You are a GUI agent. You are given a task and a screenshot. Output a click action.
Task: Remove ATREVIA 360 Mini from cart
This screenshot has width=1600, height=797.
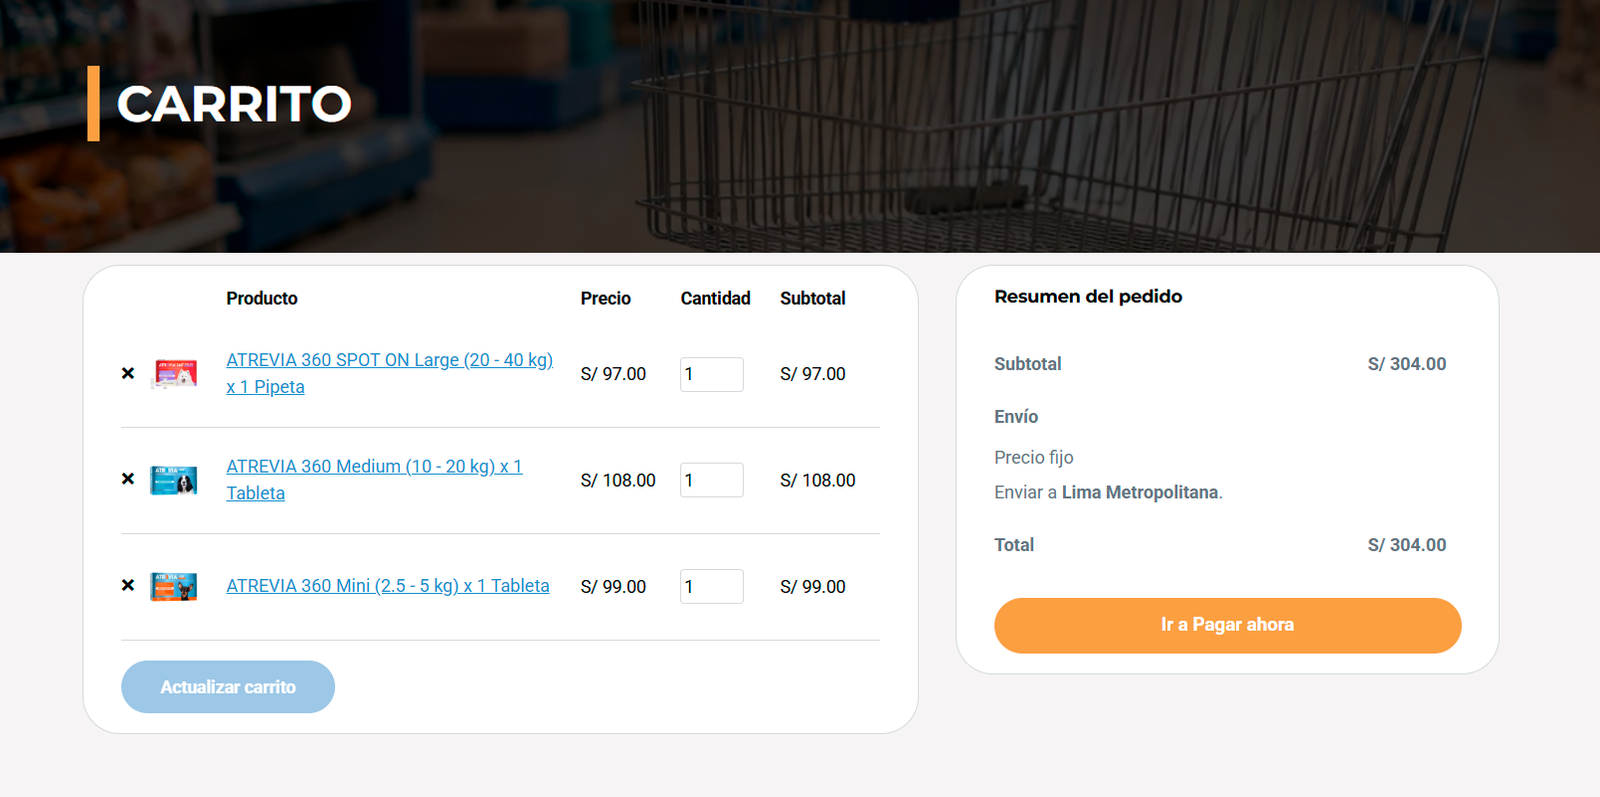click(x=128, y=585)
